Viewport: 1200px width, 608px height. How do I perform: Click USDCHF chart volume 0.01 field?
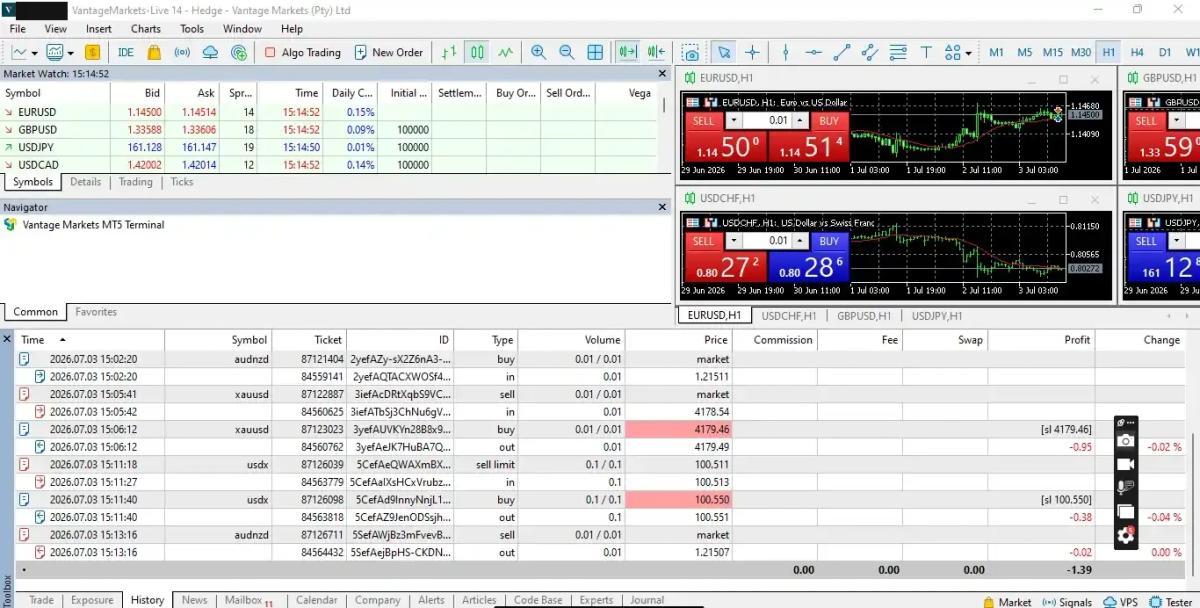(767, 241)
